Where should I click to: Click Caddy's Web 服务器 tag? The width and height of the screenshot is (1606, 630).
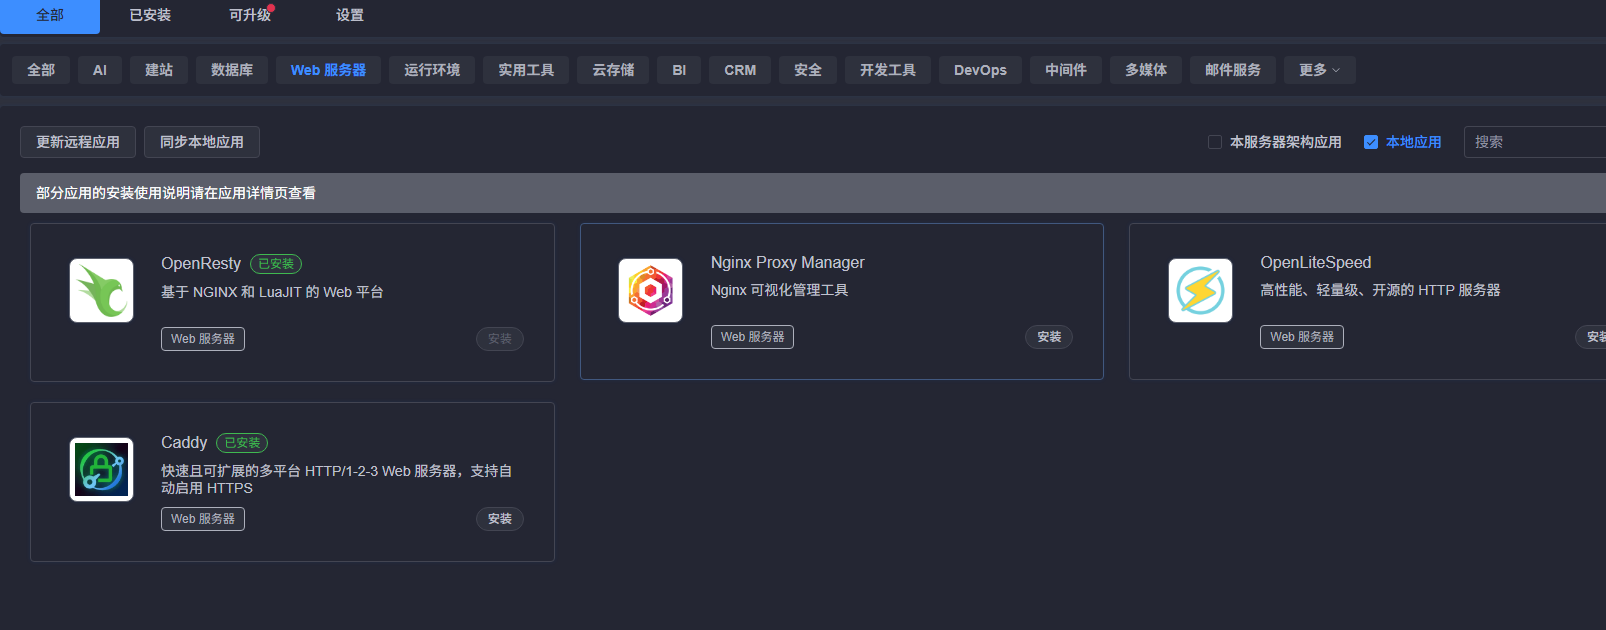click(x=203, y=519)
